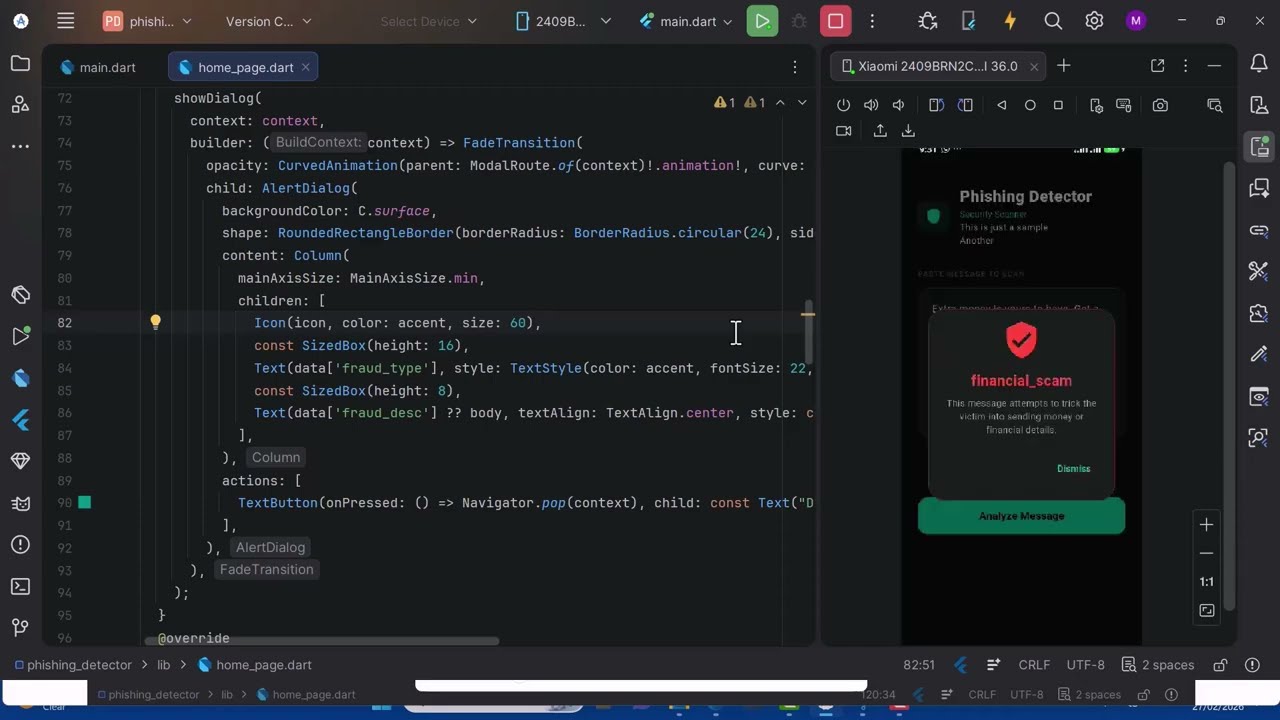1280x720 pixels.
Task: Click Running Devices vertical scrollbar
Action: 1230,384
